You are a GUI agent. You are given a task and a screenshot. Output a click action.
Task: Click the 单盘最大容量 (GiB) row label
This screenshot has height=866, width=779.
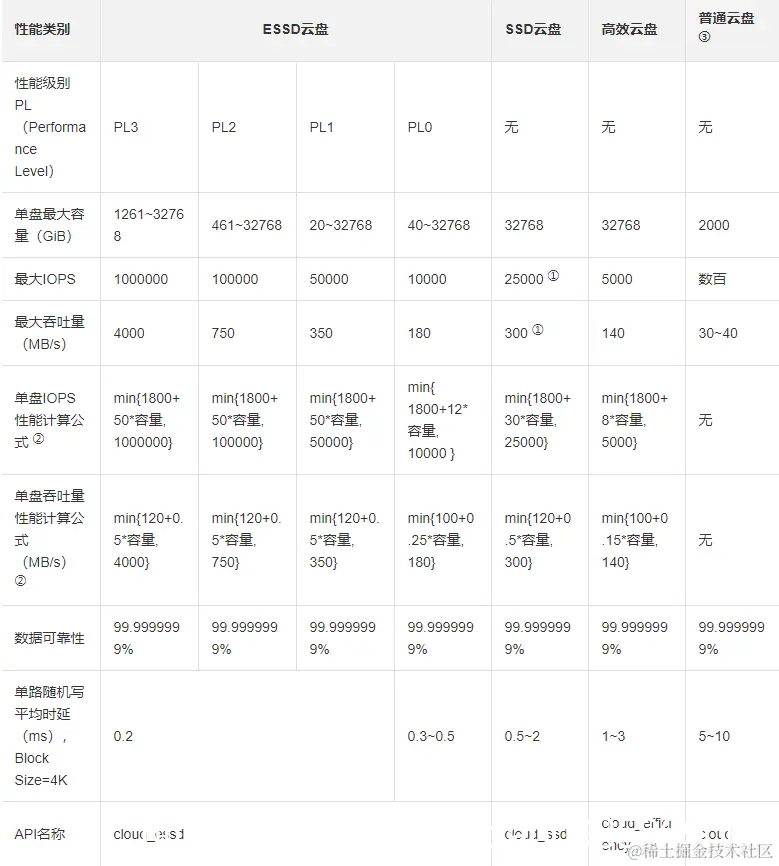(x=50, y=225)
